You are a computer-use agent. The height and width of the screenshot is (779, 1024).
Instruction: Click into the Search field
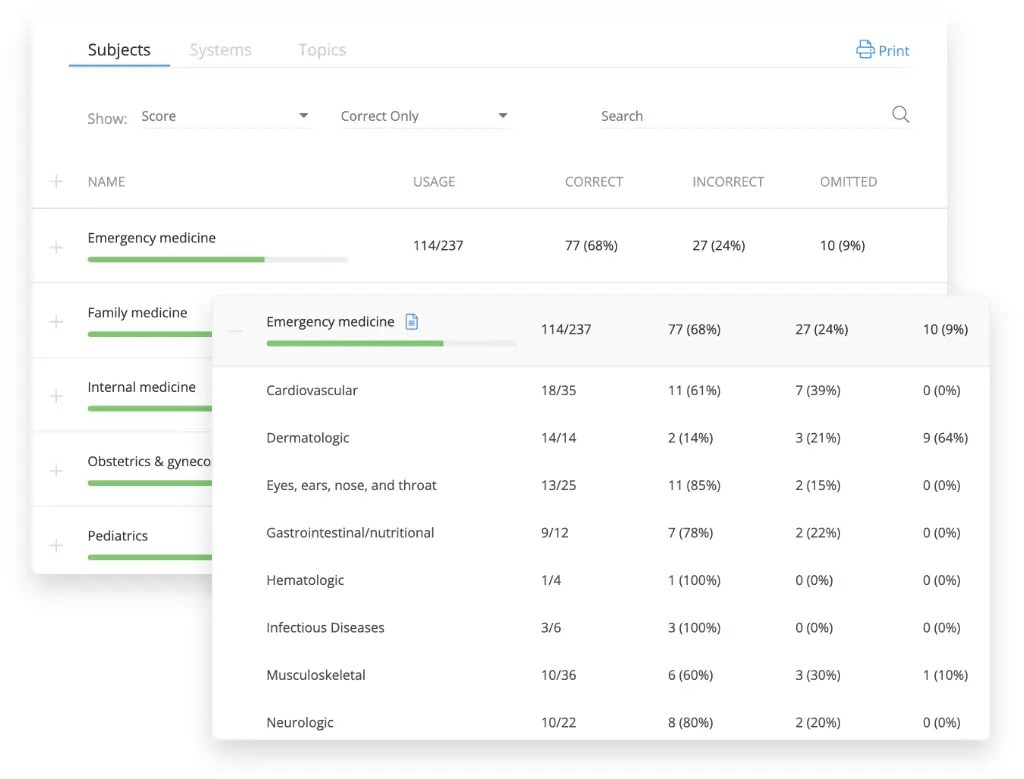coord(740,117)
